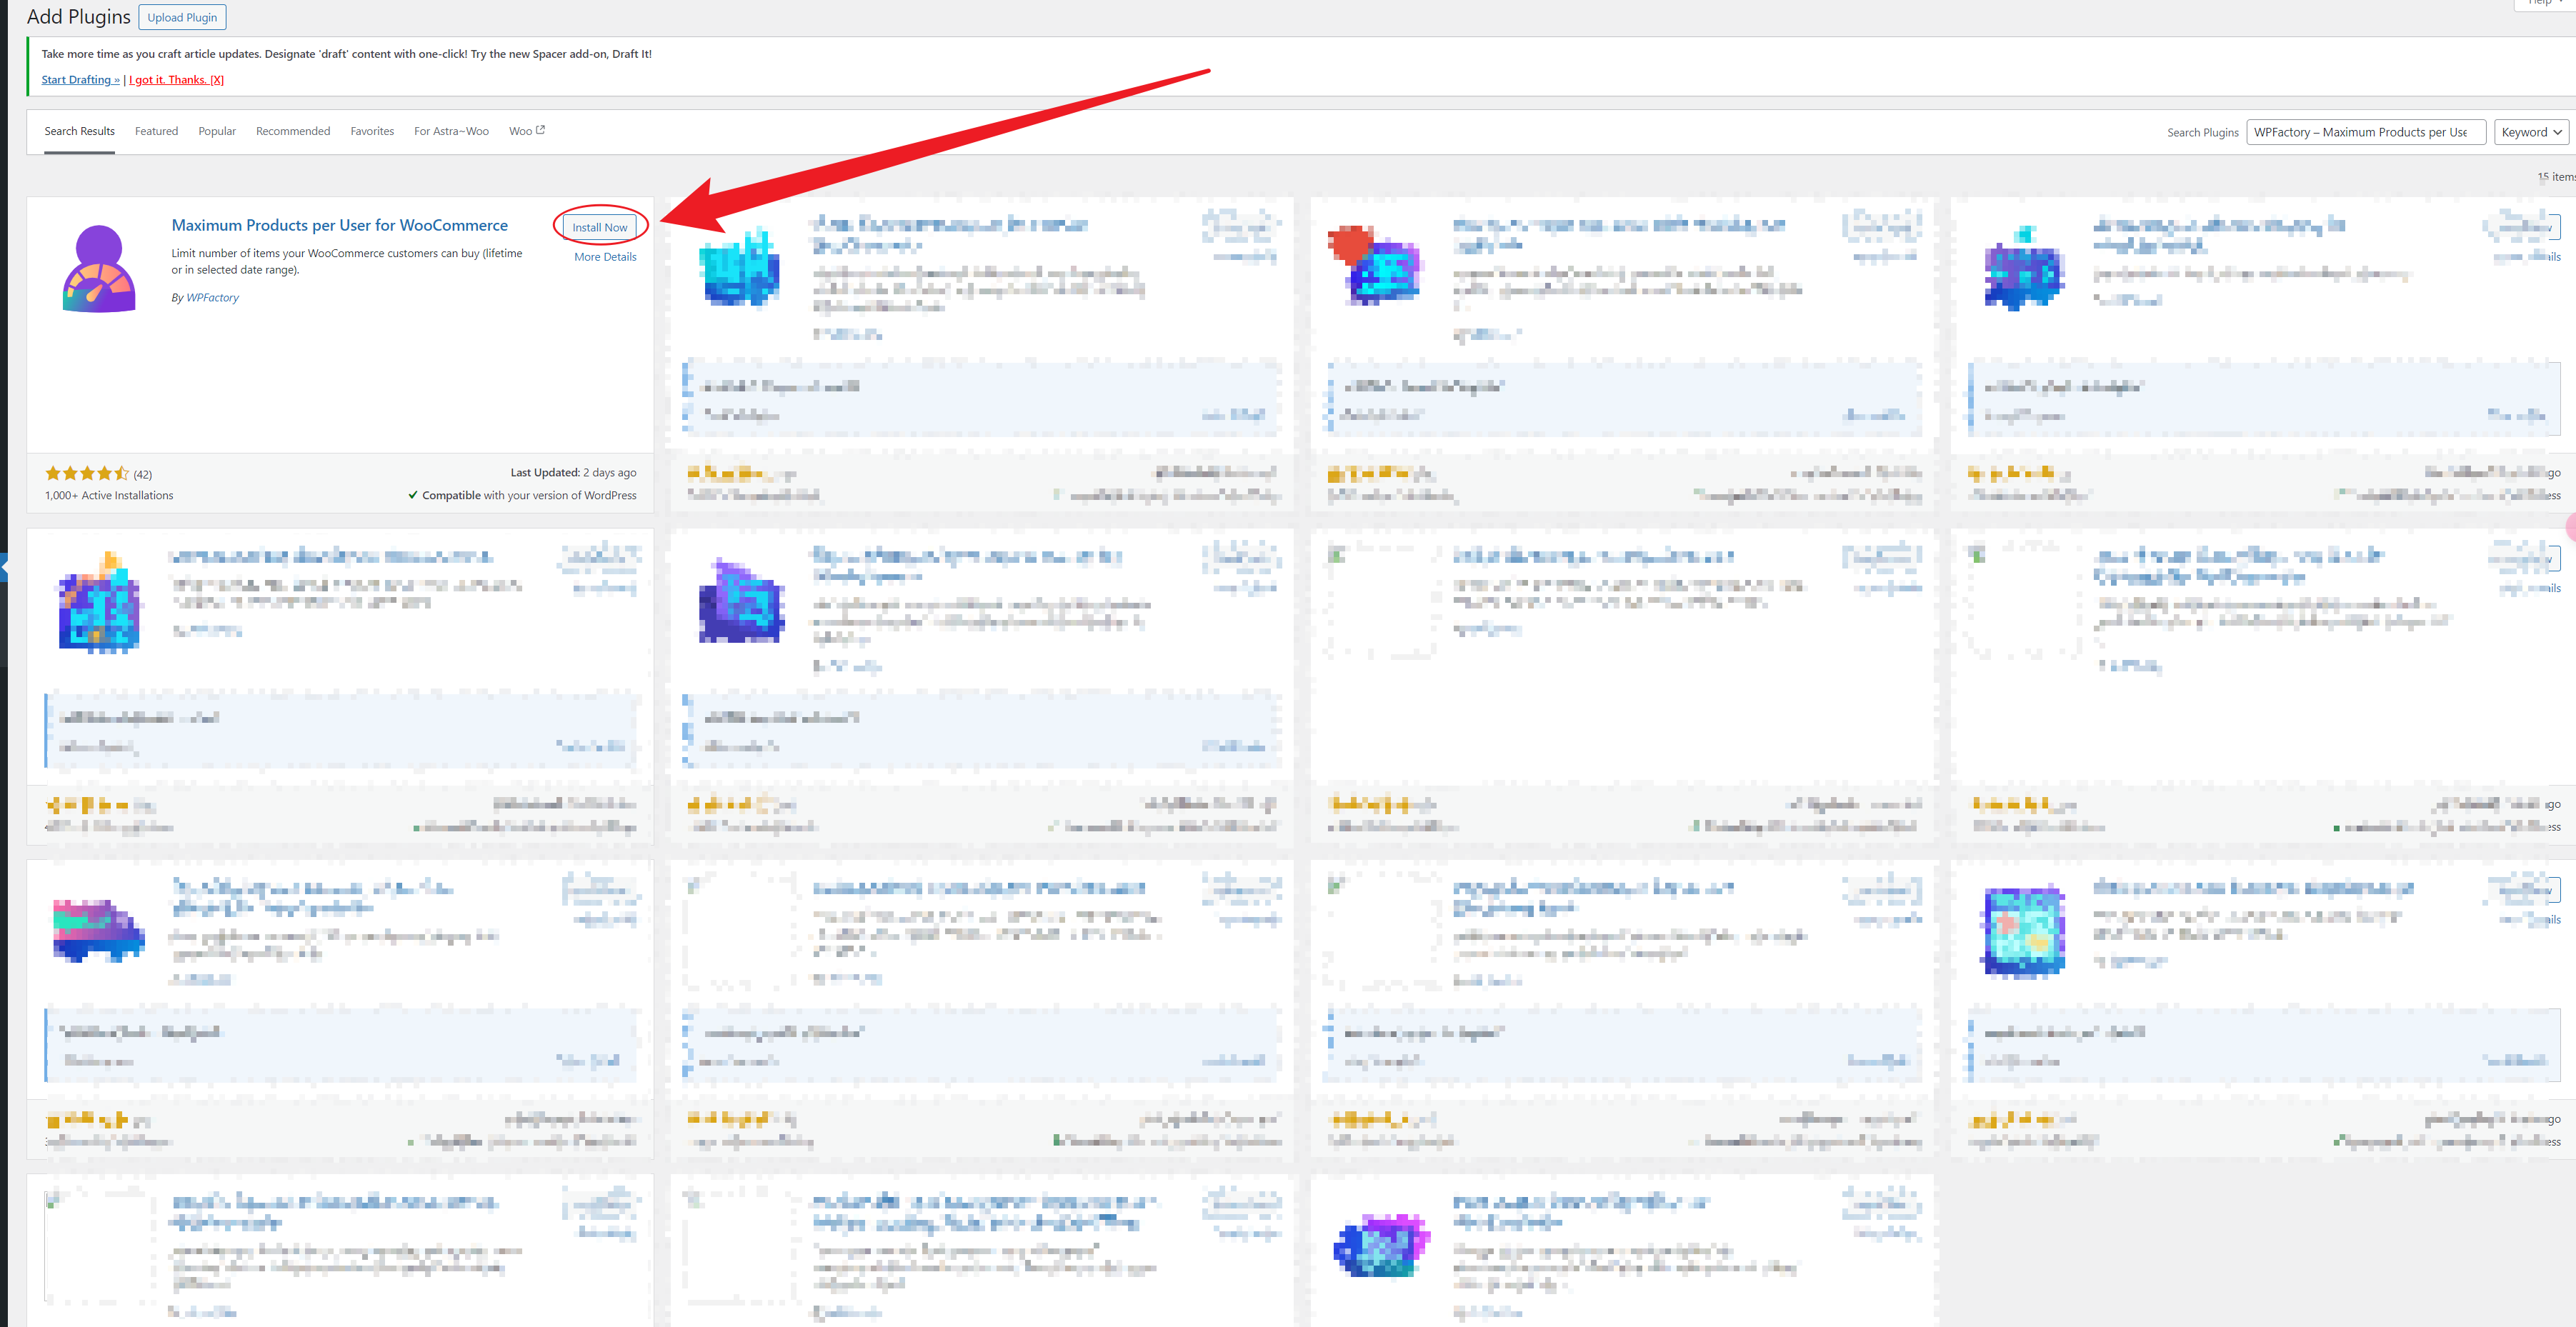Open the For Astra~Woo tab
The width and height of the screenshot is (2576, 1327).
click(451, 130)
